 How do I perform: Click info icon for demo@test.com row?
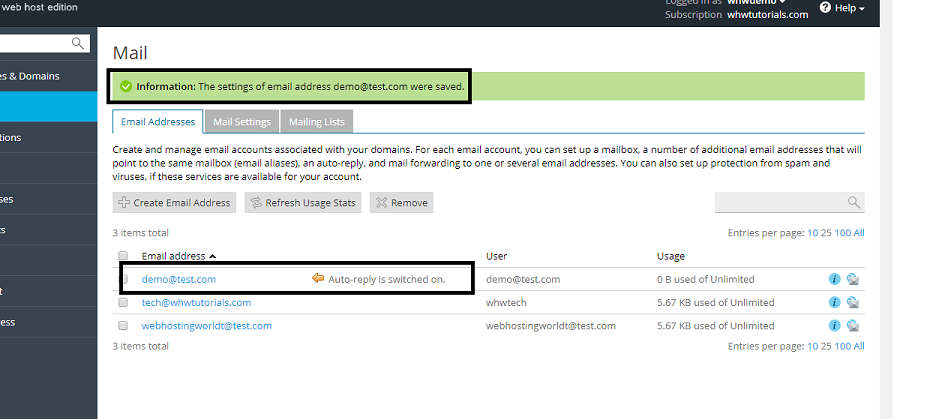click(x=835, y=280)
